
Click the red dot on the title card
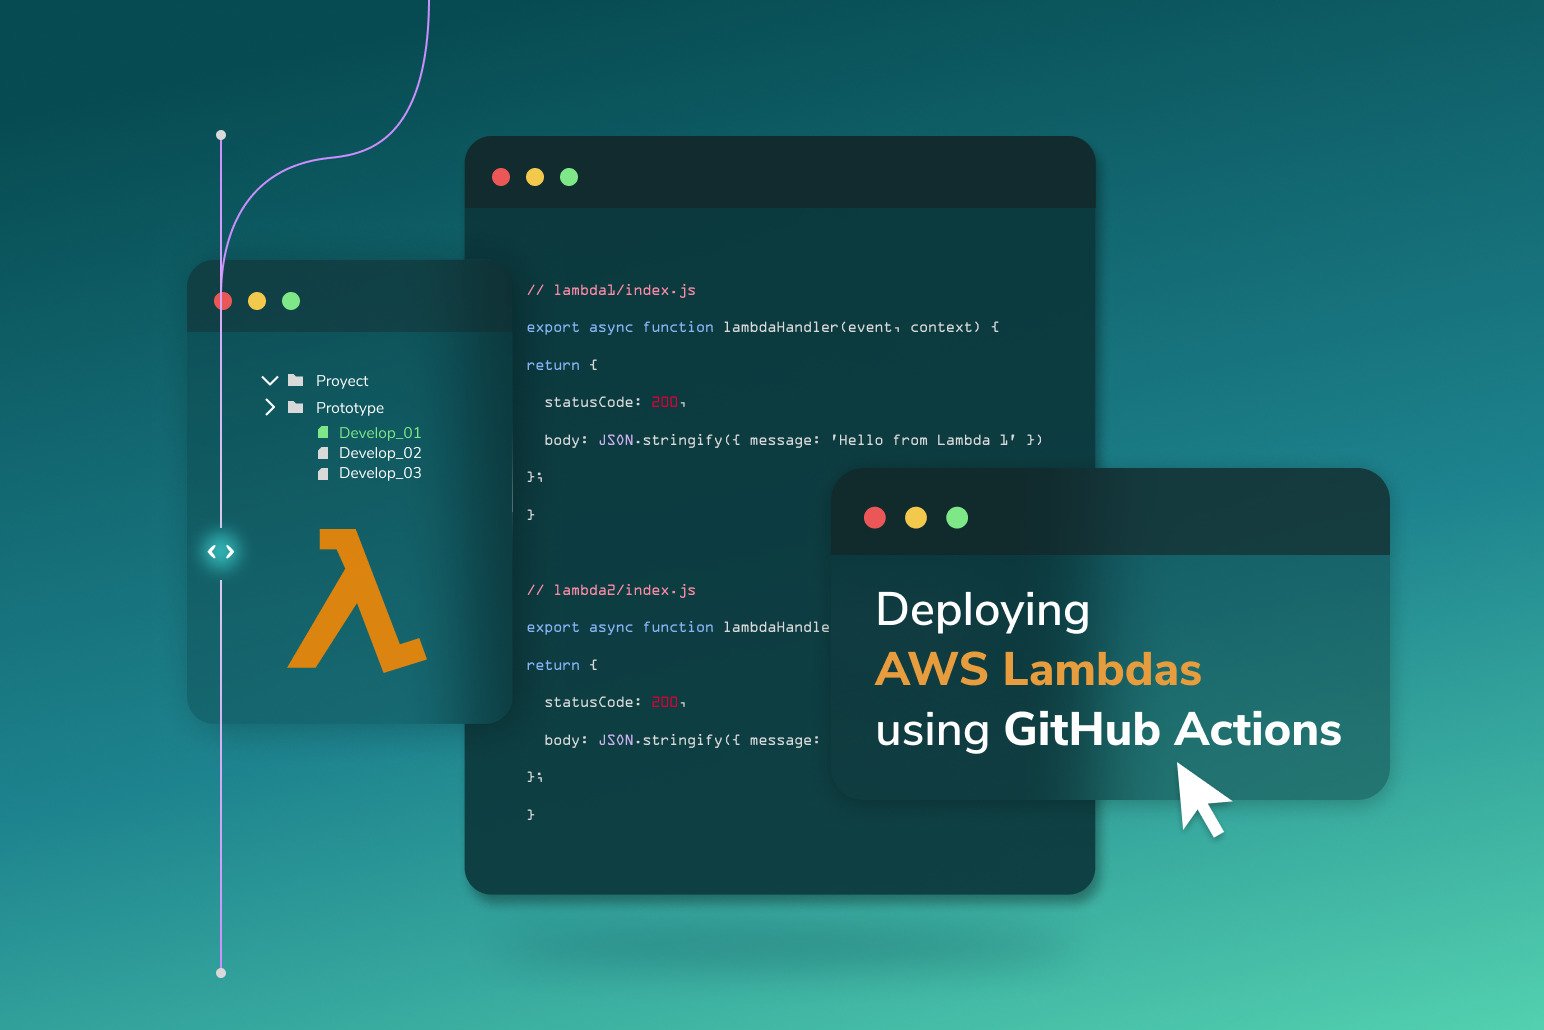(x=876, y=517)
